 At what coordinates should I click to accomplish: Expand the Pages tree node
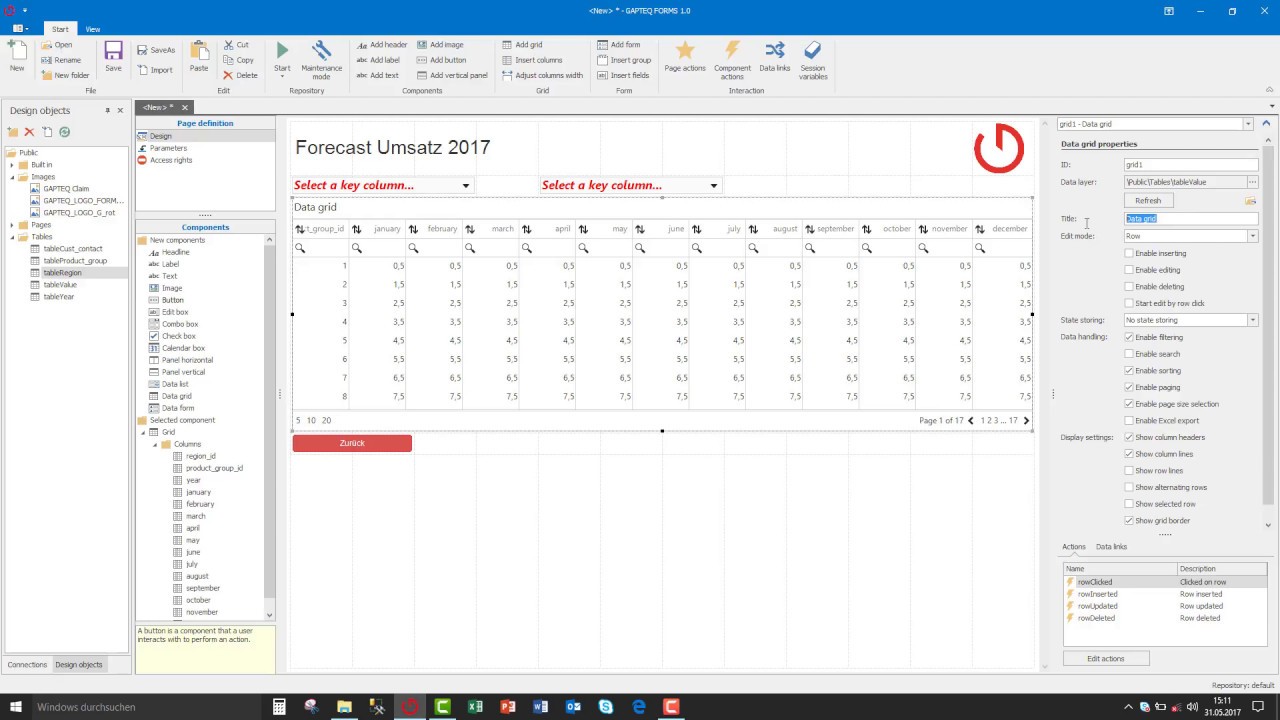[x=13, y=225]
